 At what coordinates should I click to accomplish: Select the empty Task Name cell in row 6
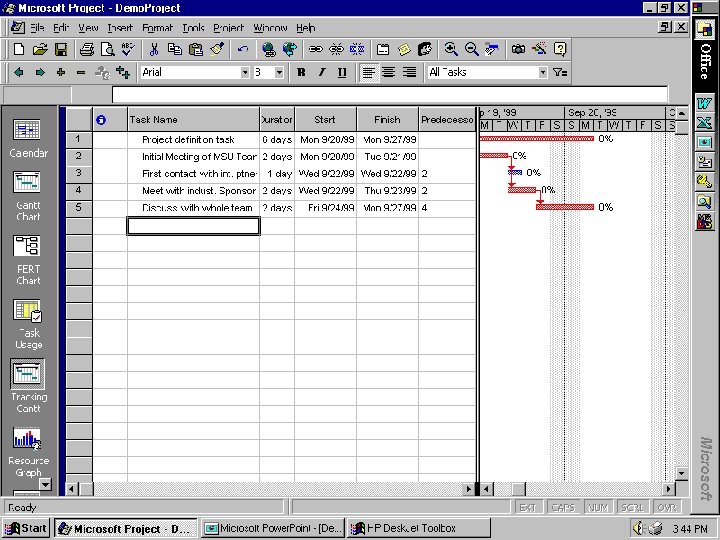tap(193, 226)
